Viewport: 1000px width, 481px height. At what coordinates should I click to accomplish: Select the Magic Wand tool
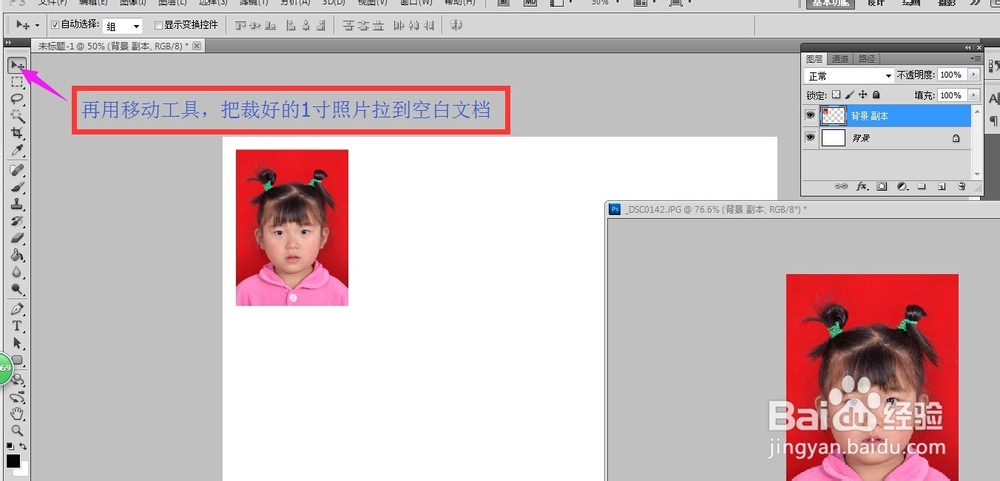[x=17, y=116]
